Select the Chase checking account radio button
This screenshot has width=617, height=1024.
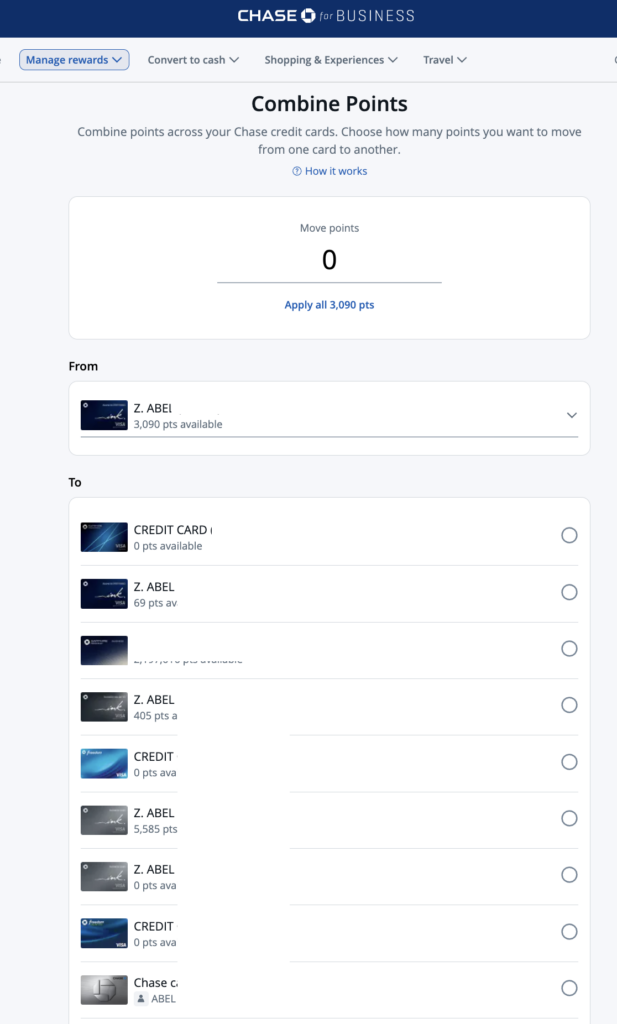pyautogui.click(x=569, y=988)
